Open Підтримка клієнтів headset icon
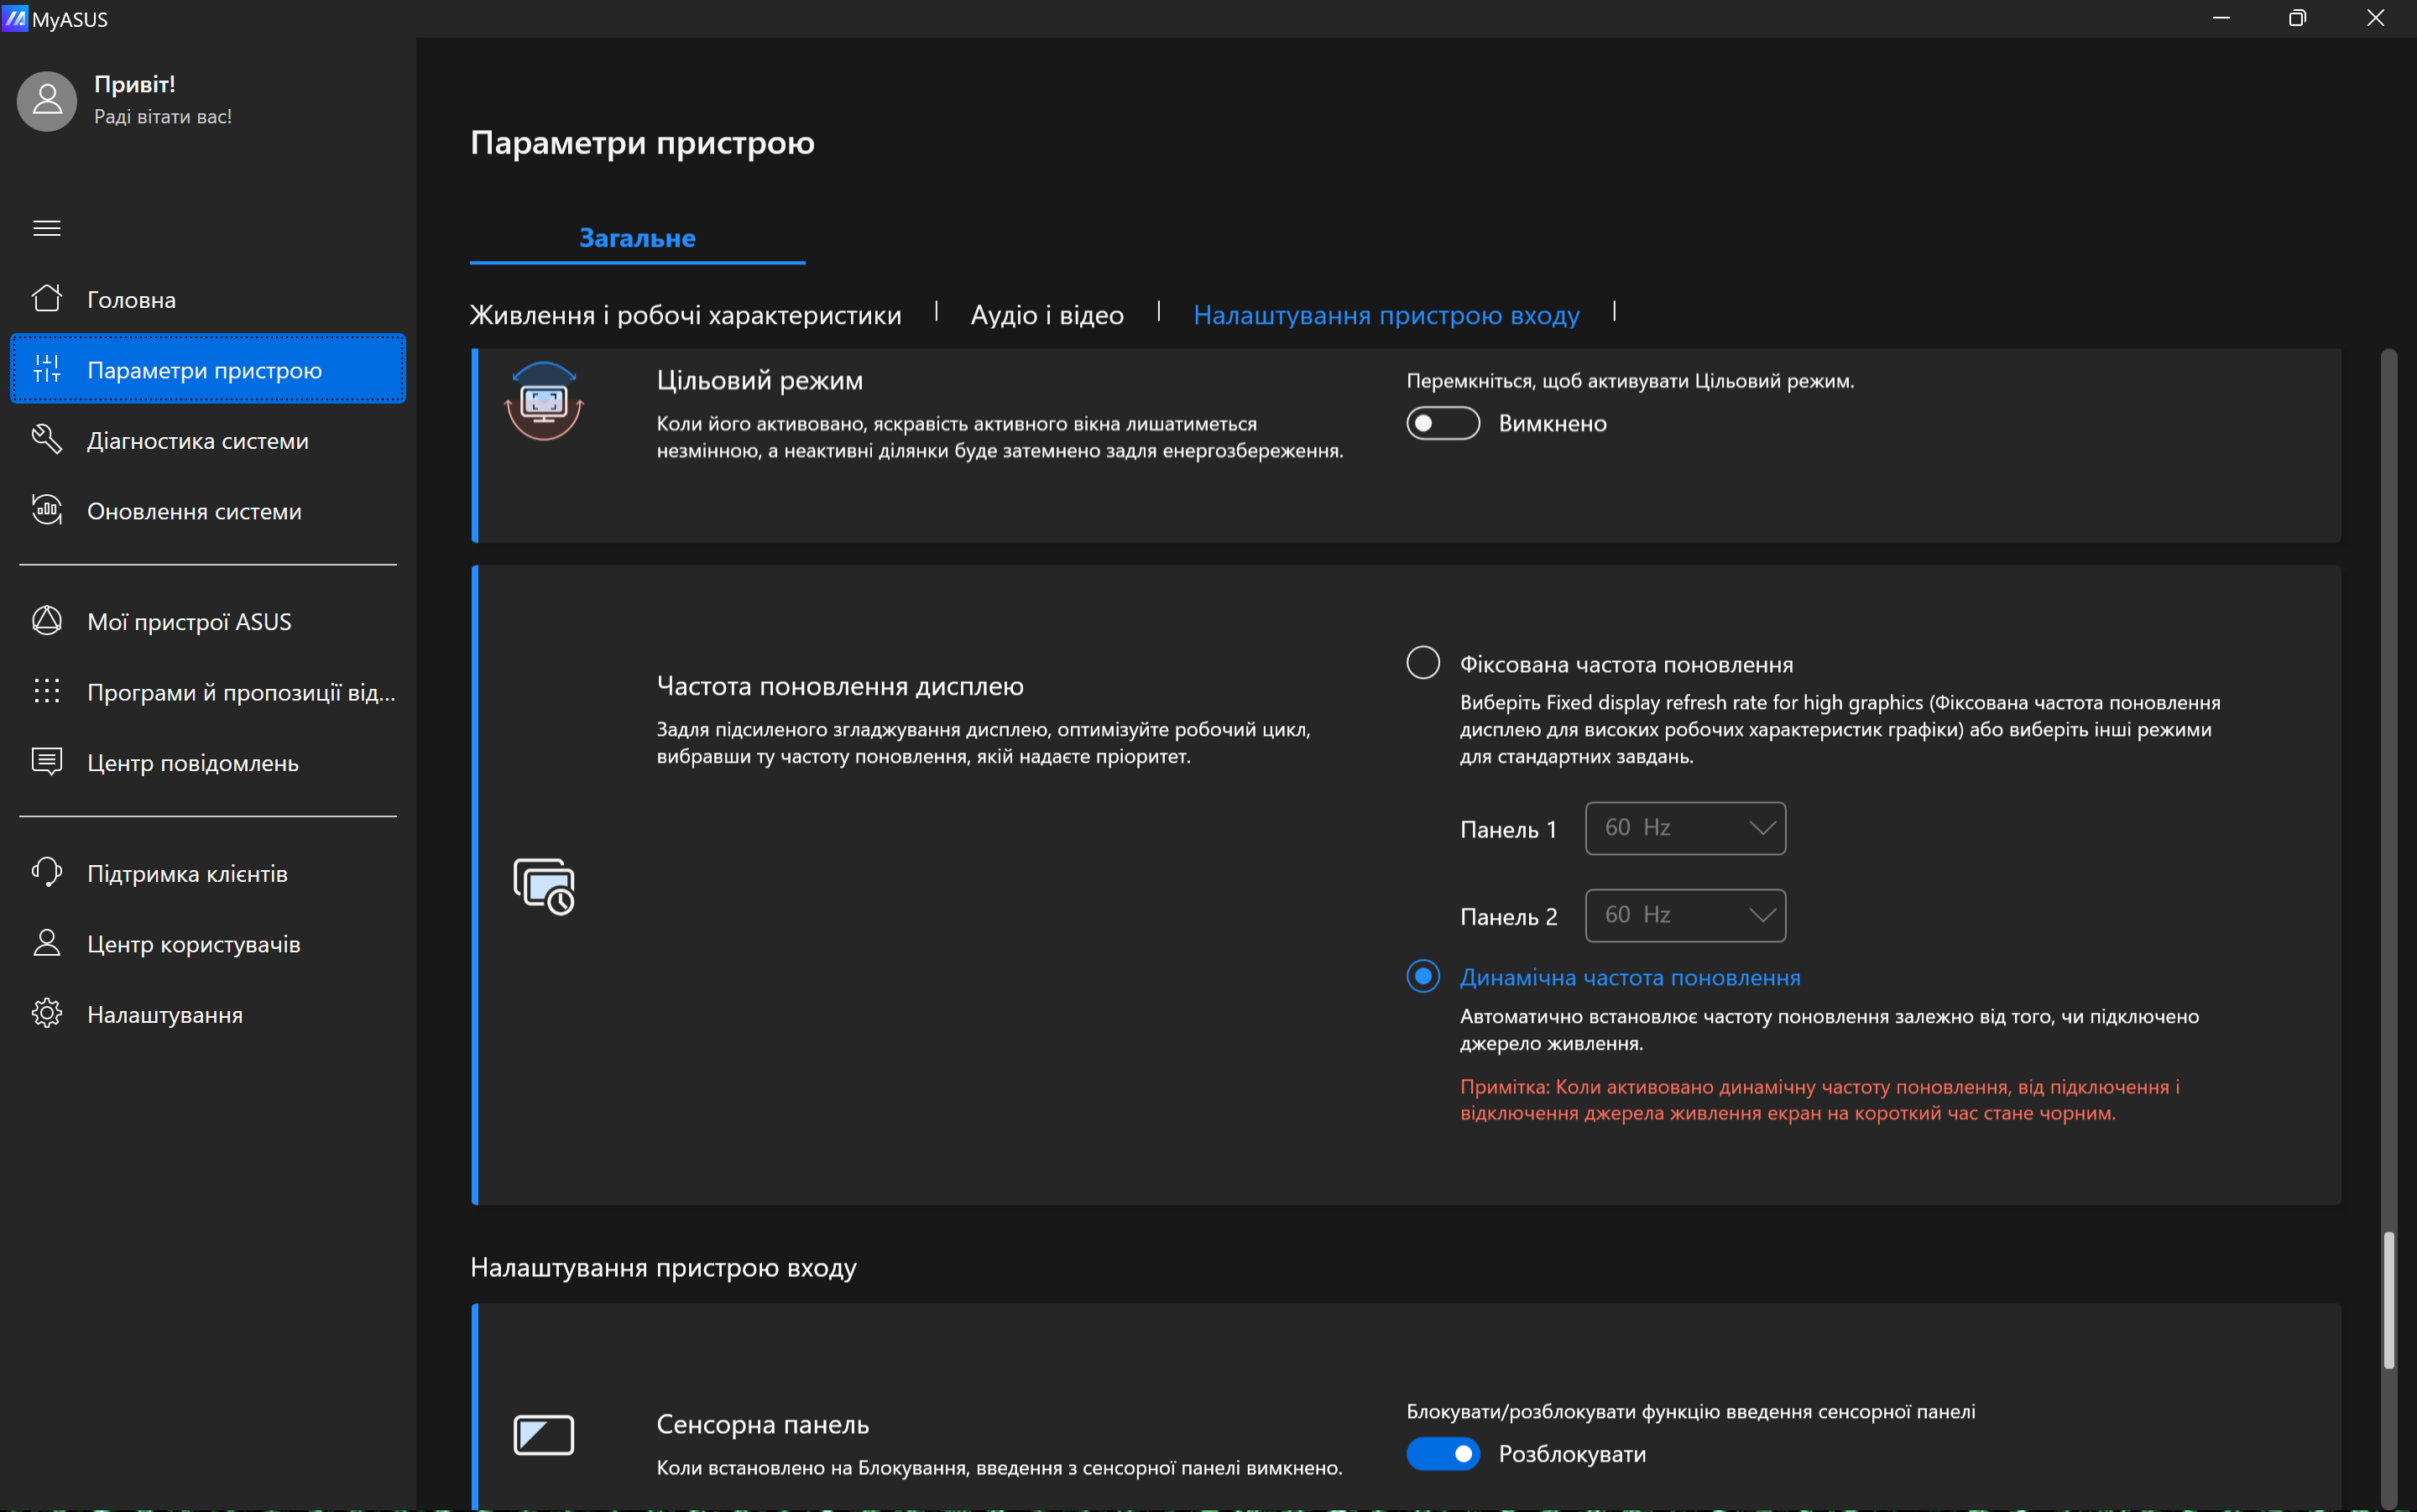The width and height of the screenshot is (2417, 1512). pyautogui.click(x=47, y=872)
